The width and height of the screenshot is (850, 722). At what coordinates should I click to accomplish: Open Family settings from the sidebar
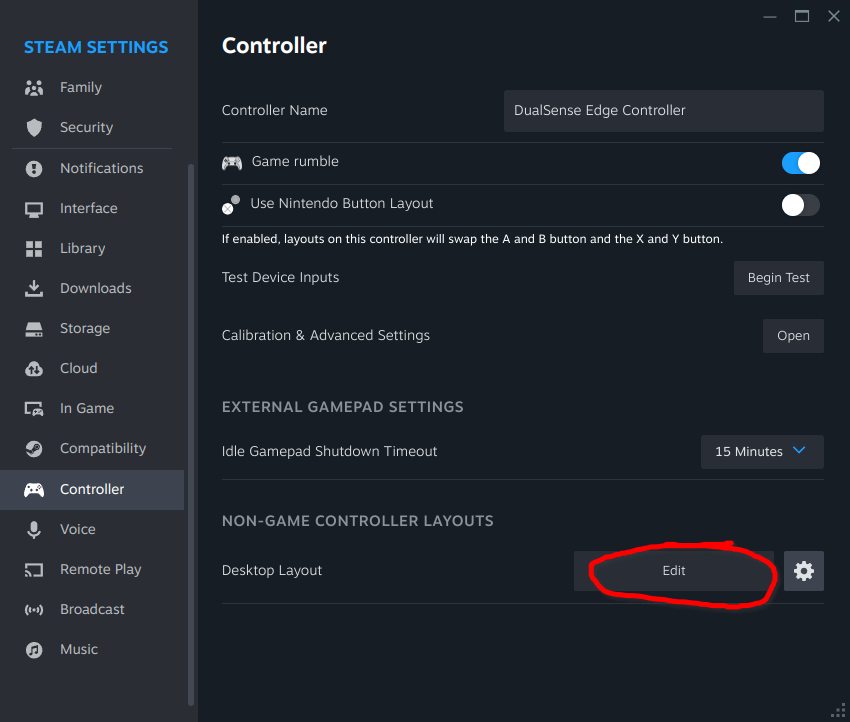(x=80, y=87)
